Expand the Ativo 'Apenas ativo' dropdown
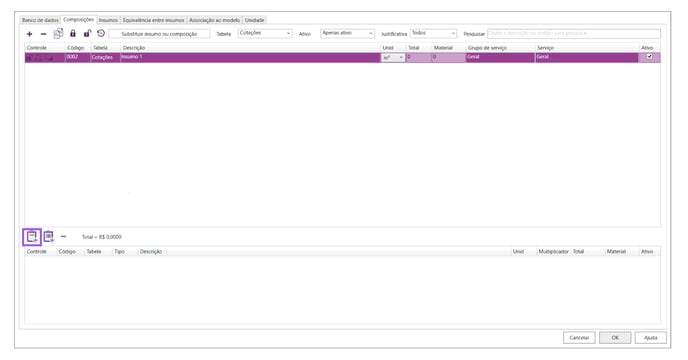The width and height of the screenshot is (688, 360). pyautogui.click(x=347, y=33)
